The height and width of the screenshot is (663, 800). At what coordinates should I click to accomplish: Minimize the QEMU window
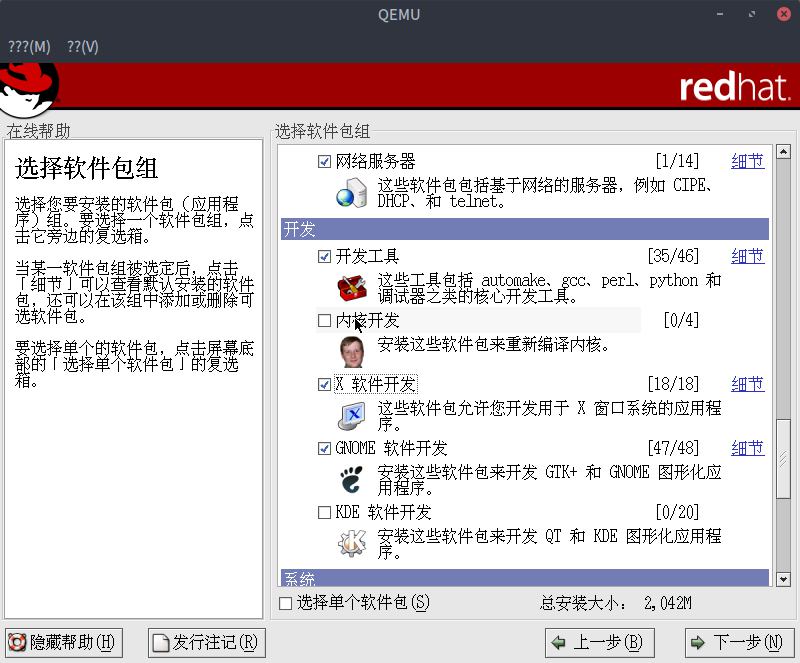[x=720, y=14]
